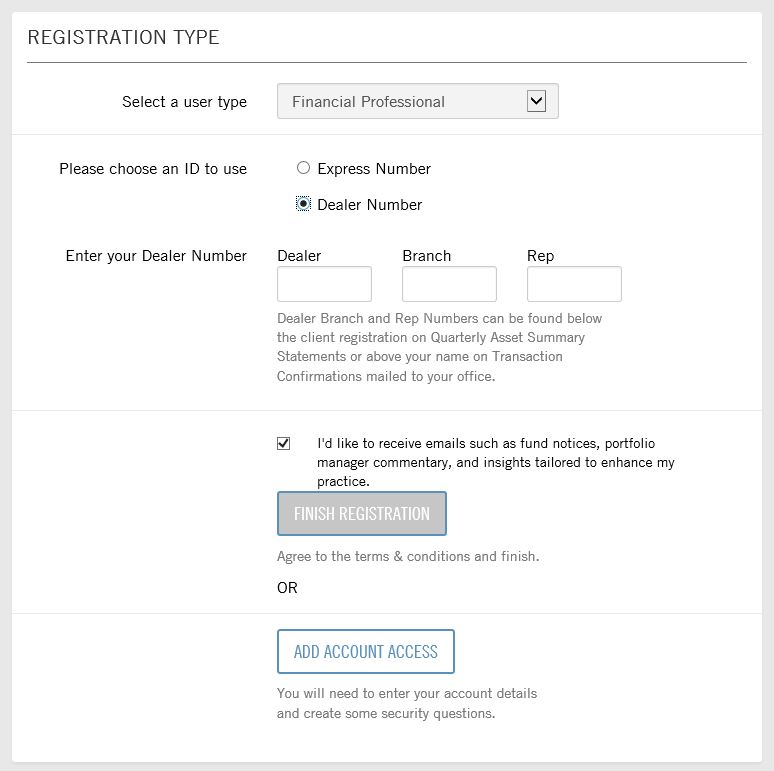Click the Registration Type heading
This screenshot has height=771, width=774.
123,38
